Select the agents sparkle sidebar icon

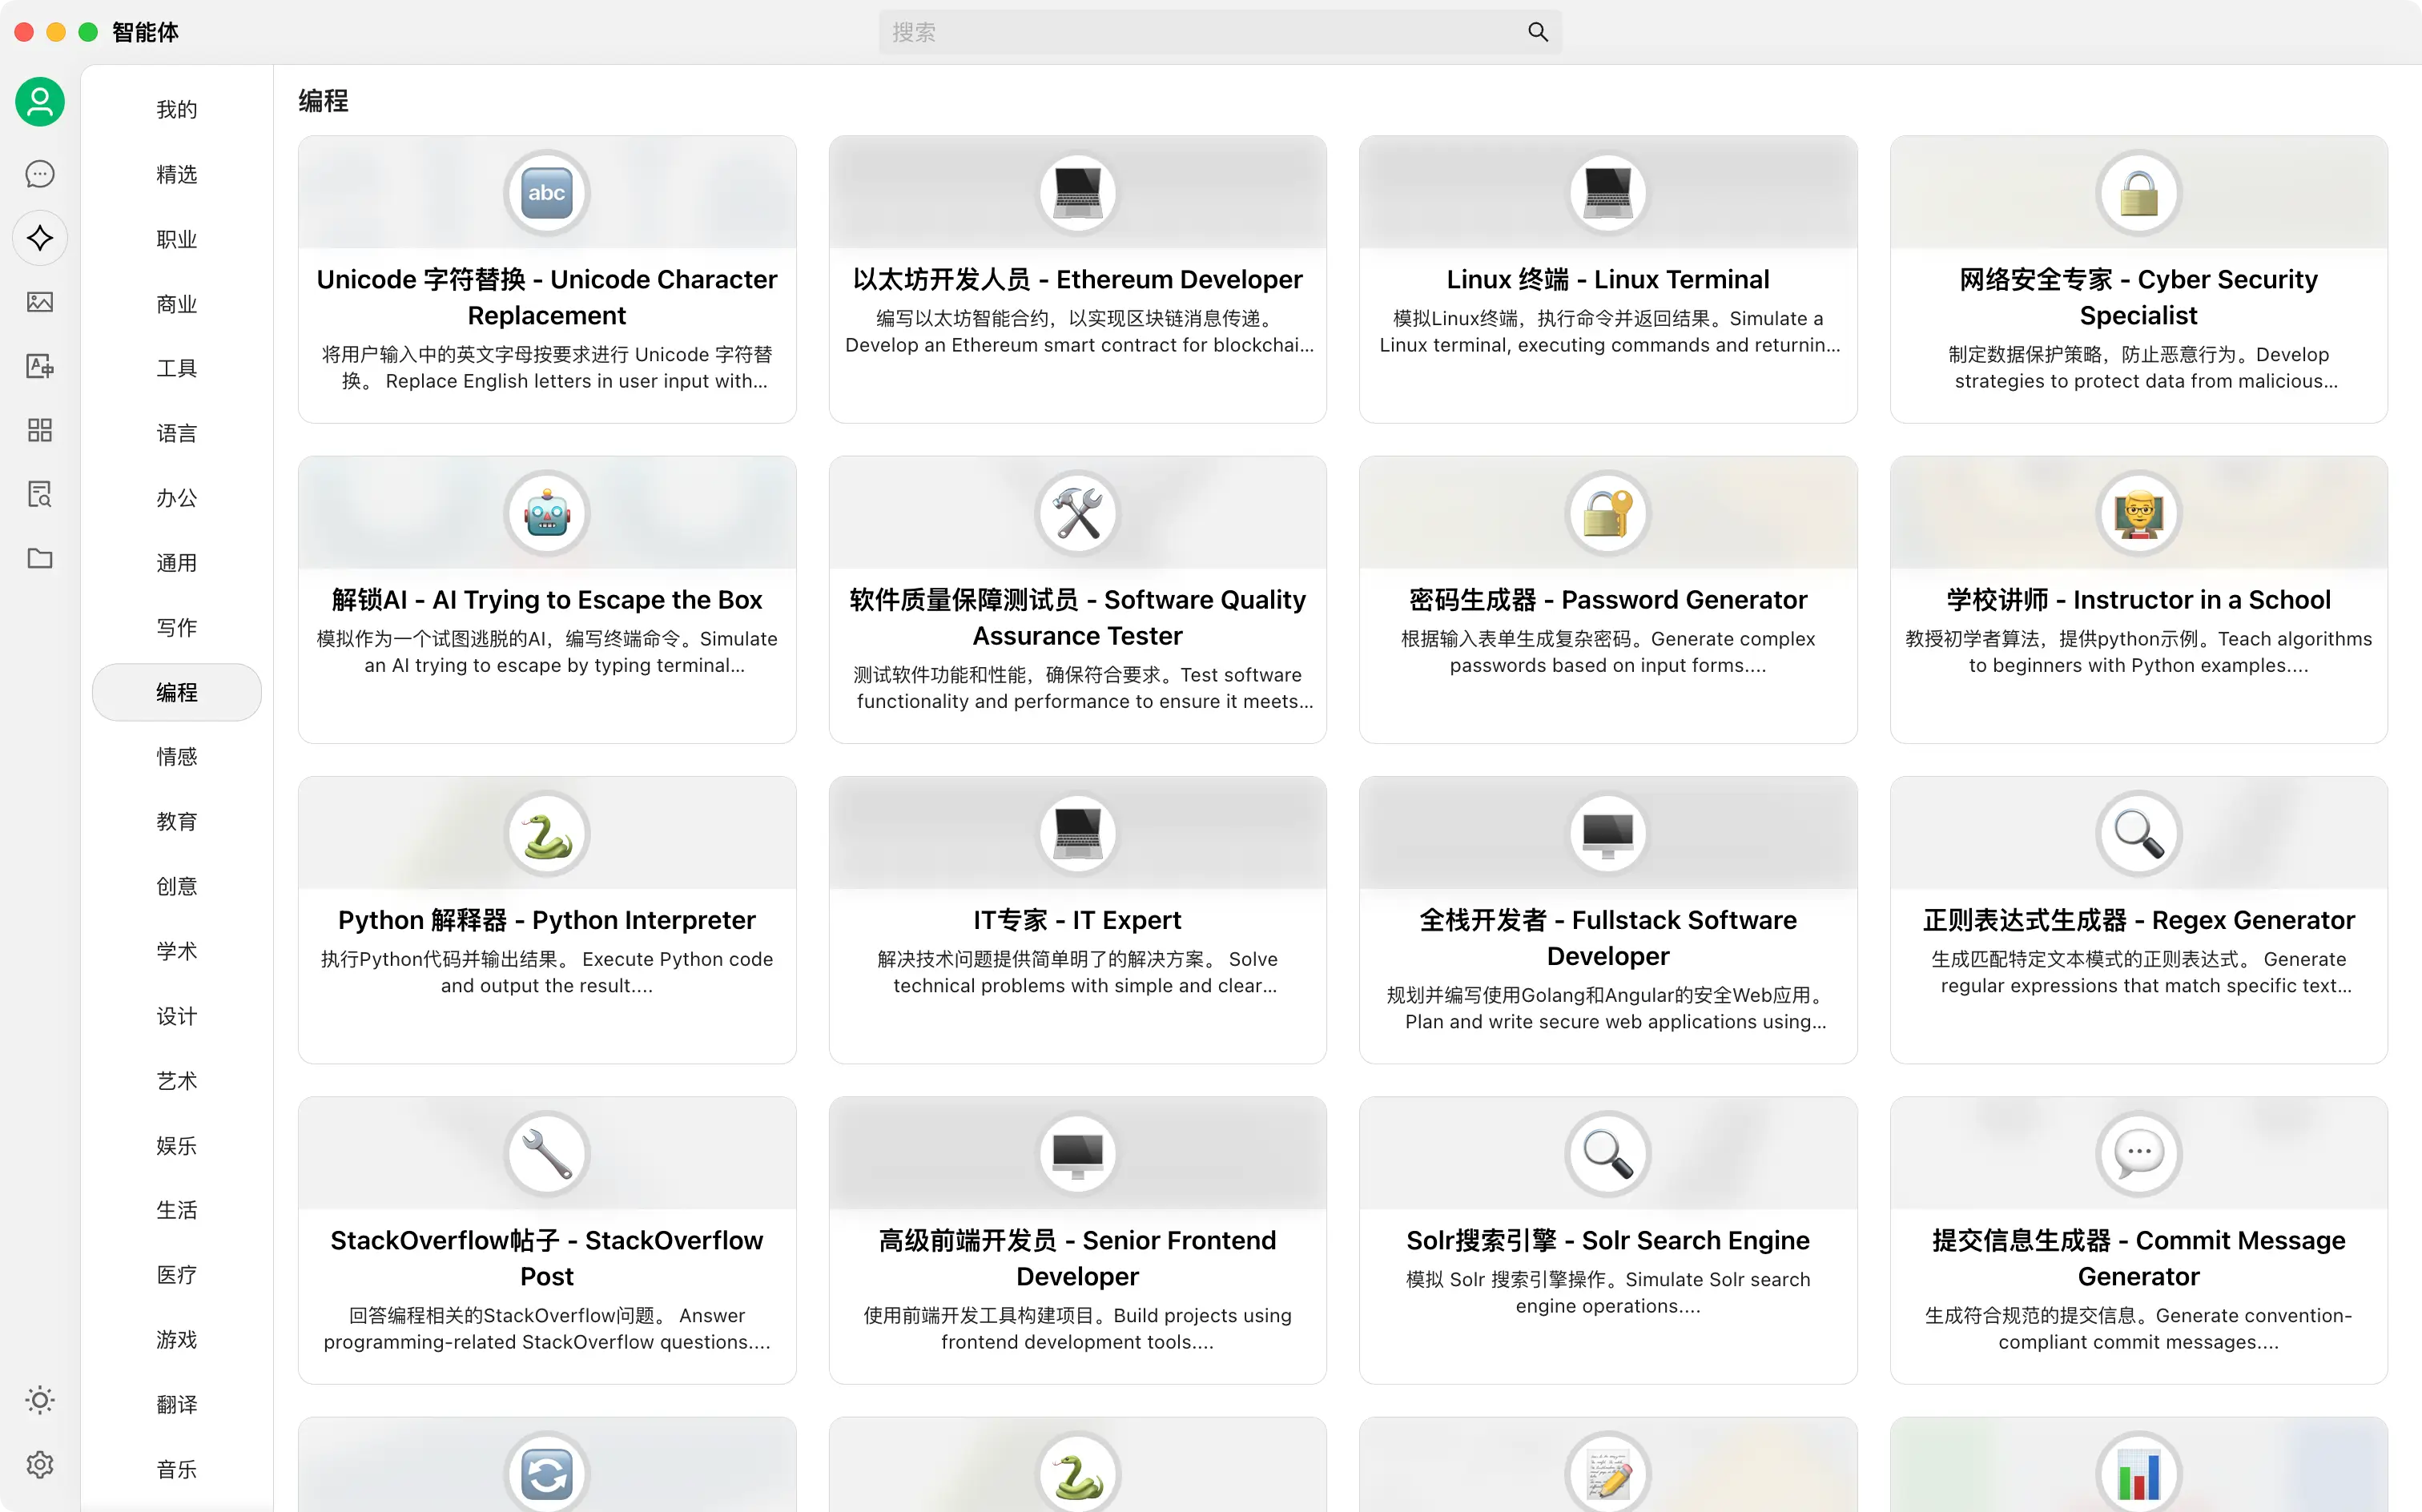point(40,238)
